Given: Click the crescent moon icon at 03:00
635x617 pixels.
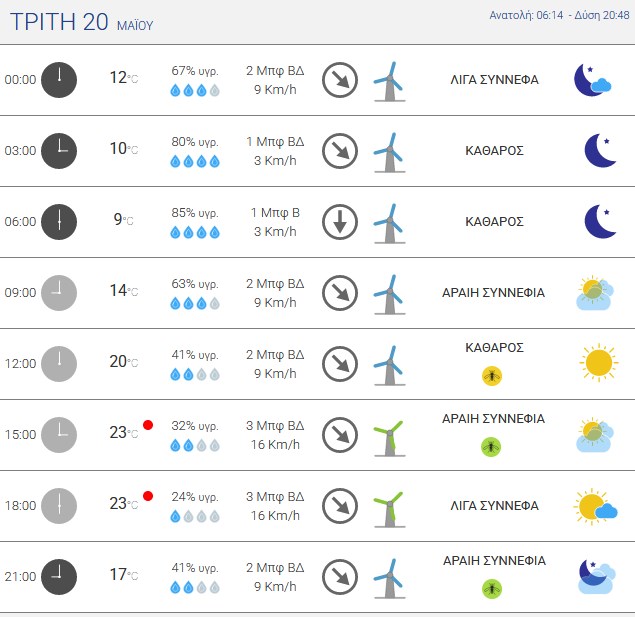Looking at the screenshot, I should tap(600, 151).
